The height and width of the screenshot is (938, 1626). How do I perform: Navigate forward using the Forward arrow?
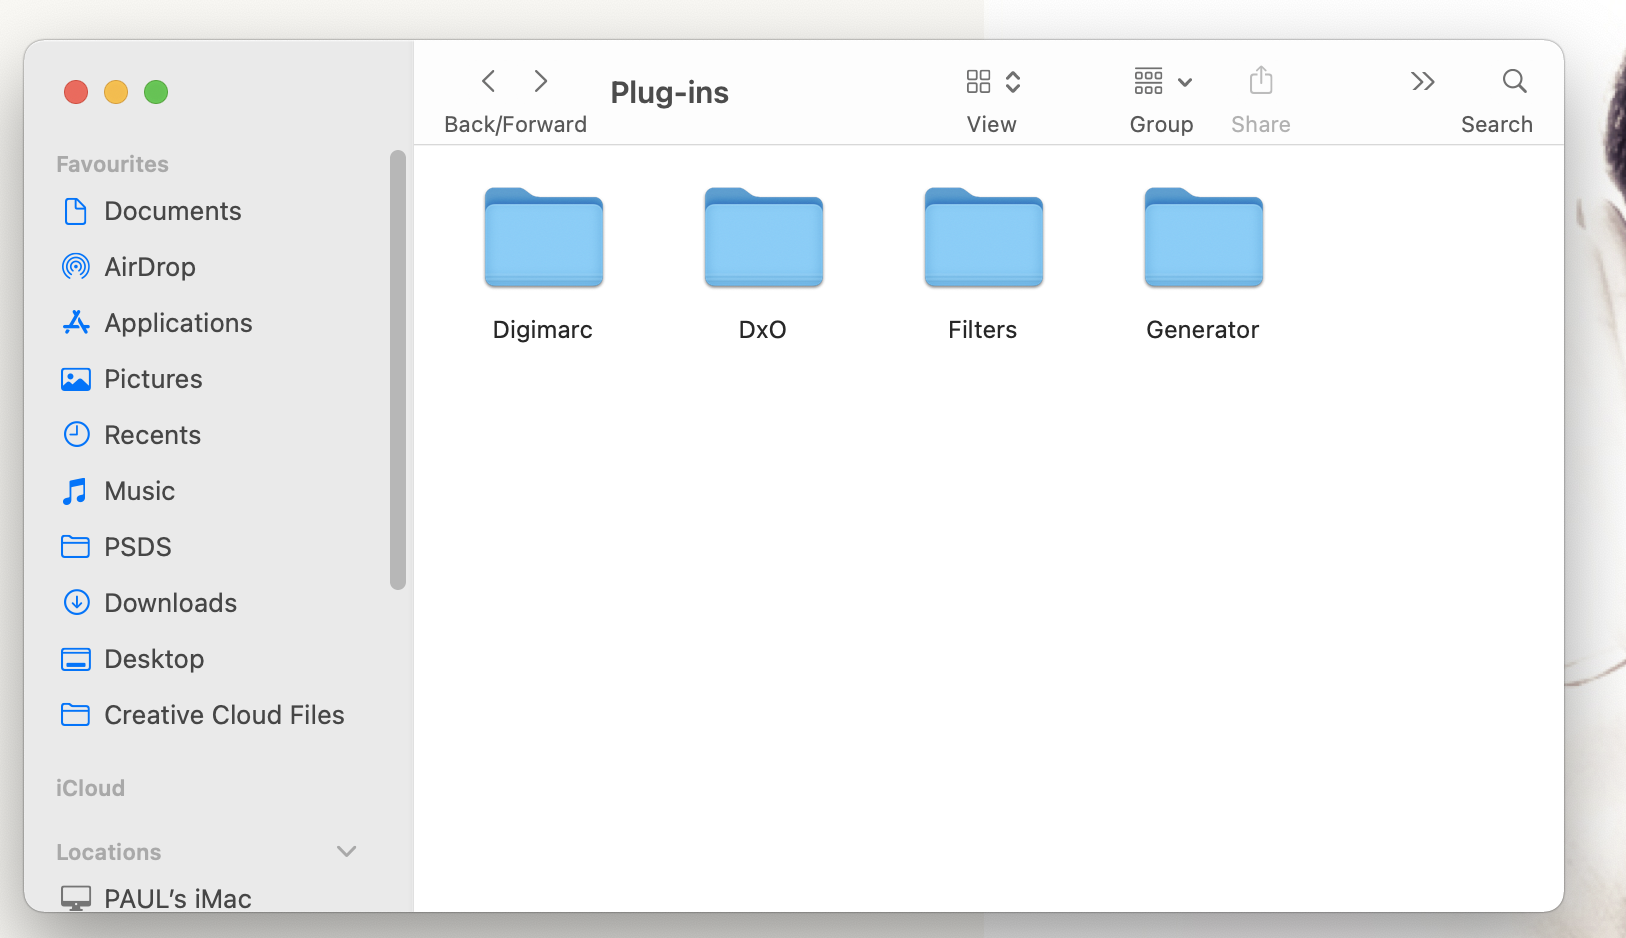point(541,81)
